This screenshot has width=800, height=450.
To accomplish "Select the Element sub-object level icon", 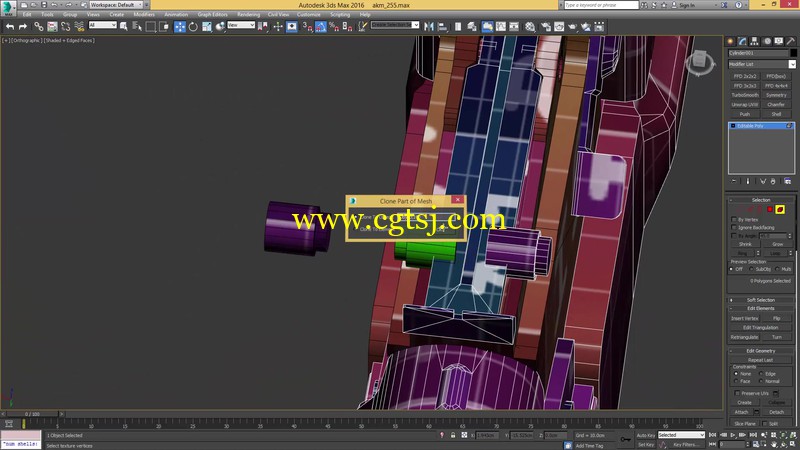I will tap(780, 209).
